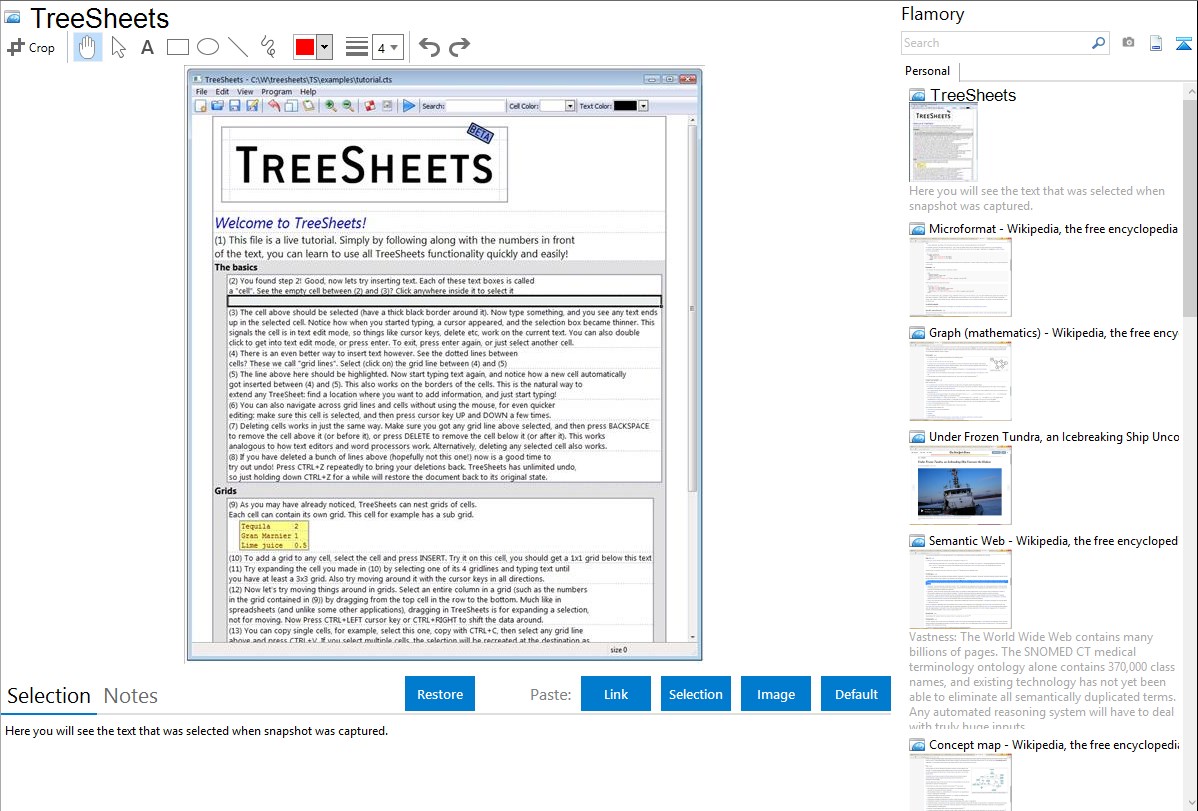This screenshot has width=1198, height=811.
Task: Click the red Undo arrow in TreeSheets
Action: pos(274,106)
